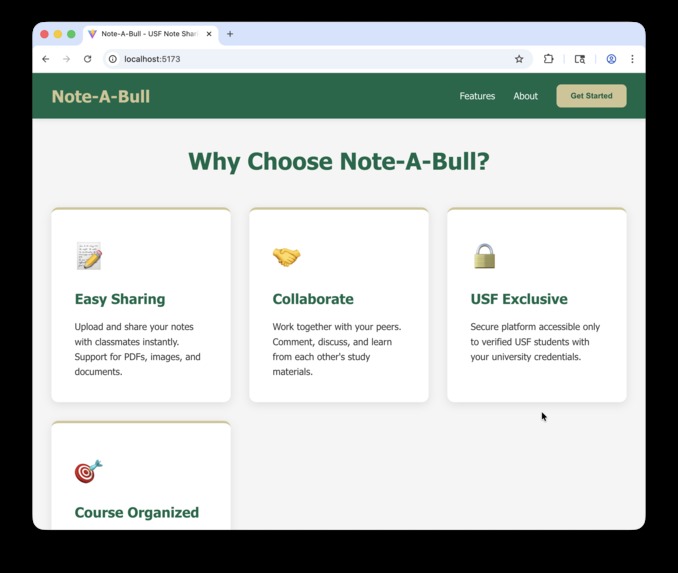Select the Note-A-Bull browser tab

(150, 34)
